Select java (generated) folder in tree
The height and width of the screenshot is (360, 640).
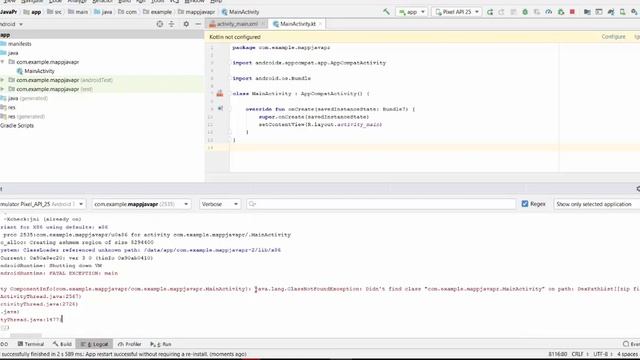point(24,98)
